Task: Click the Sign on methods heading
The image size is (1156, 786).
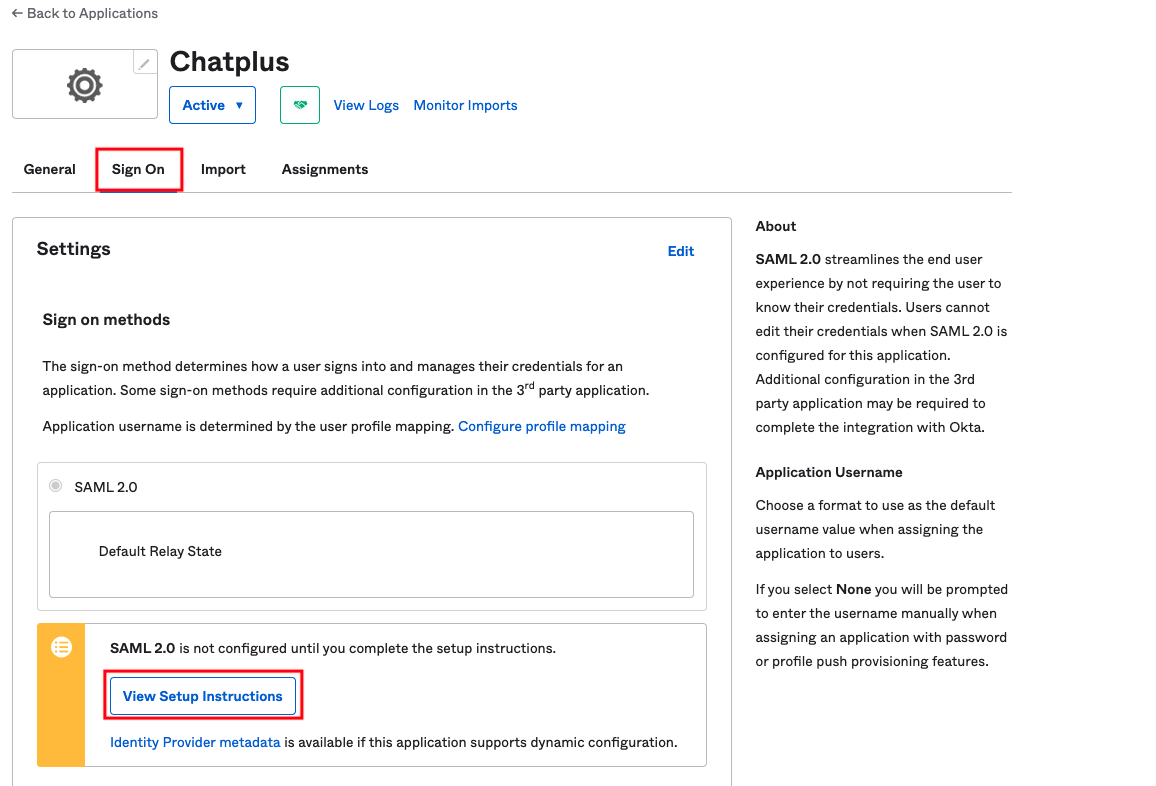Action: (106, 319)
